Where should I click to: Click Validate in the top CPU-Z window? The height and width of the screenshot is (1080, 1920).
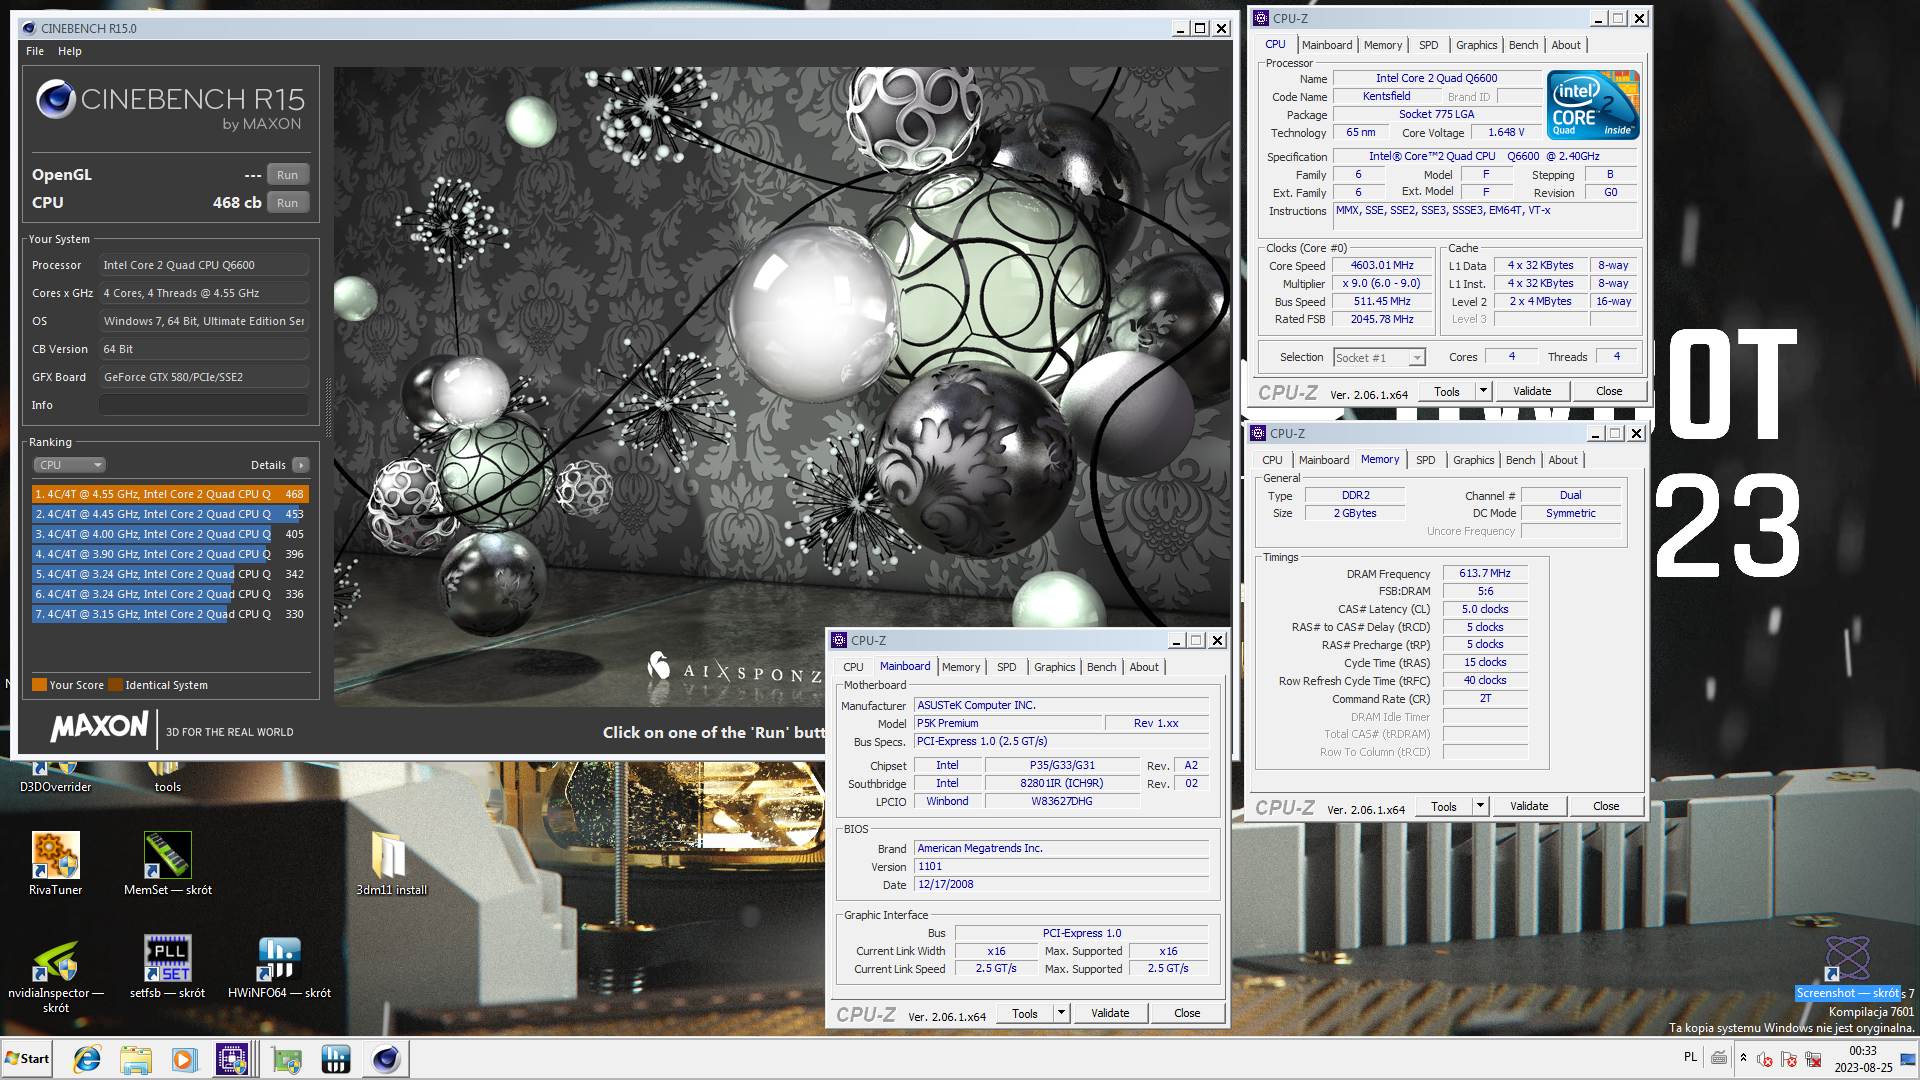click(x=1532, y=391)
